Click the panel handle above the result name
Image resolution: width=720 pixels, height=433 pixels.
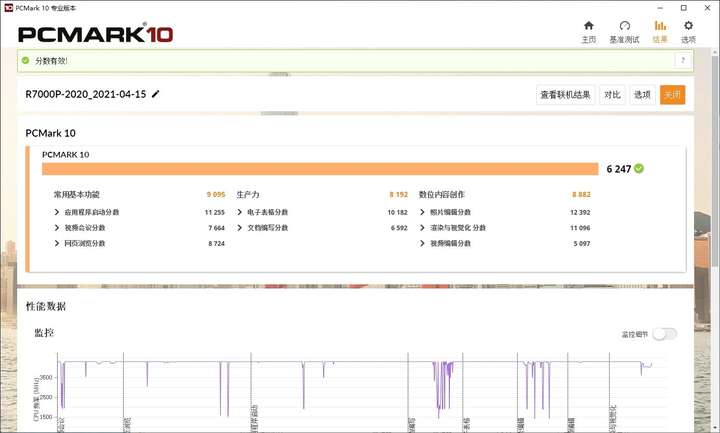[x=279, y=74]
